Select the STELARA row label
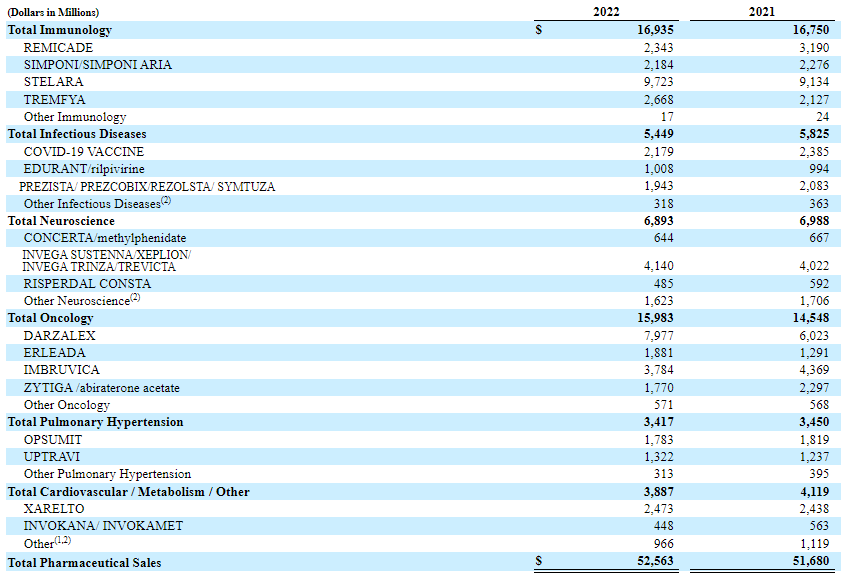Image resolution: width=841 pixels, height=578 pixels. tap(54, 82)
